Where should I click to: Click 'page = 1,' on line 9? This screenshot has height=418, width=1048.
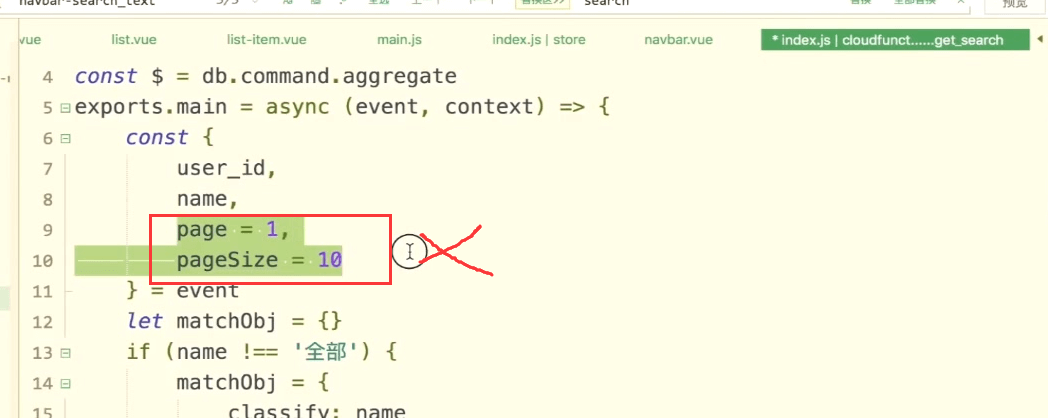(233, 230)
